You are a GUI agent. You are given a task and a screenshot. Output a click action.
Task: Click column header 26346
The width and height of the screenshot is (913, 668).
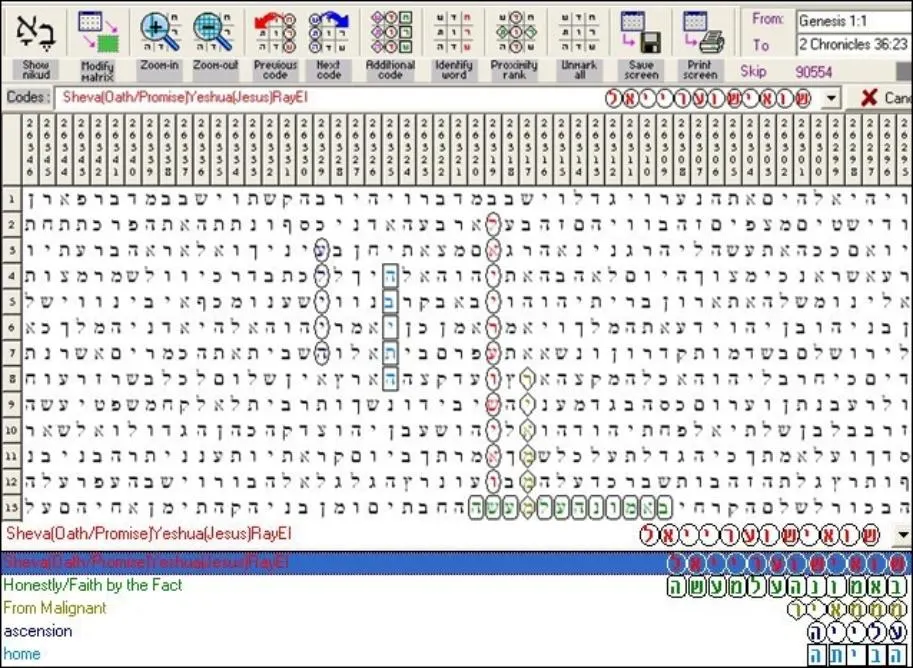(30, 148)
